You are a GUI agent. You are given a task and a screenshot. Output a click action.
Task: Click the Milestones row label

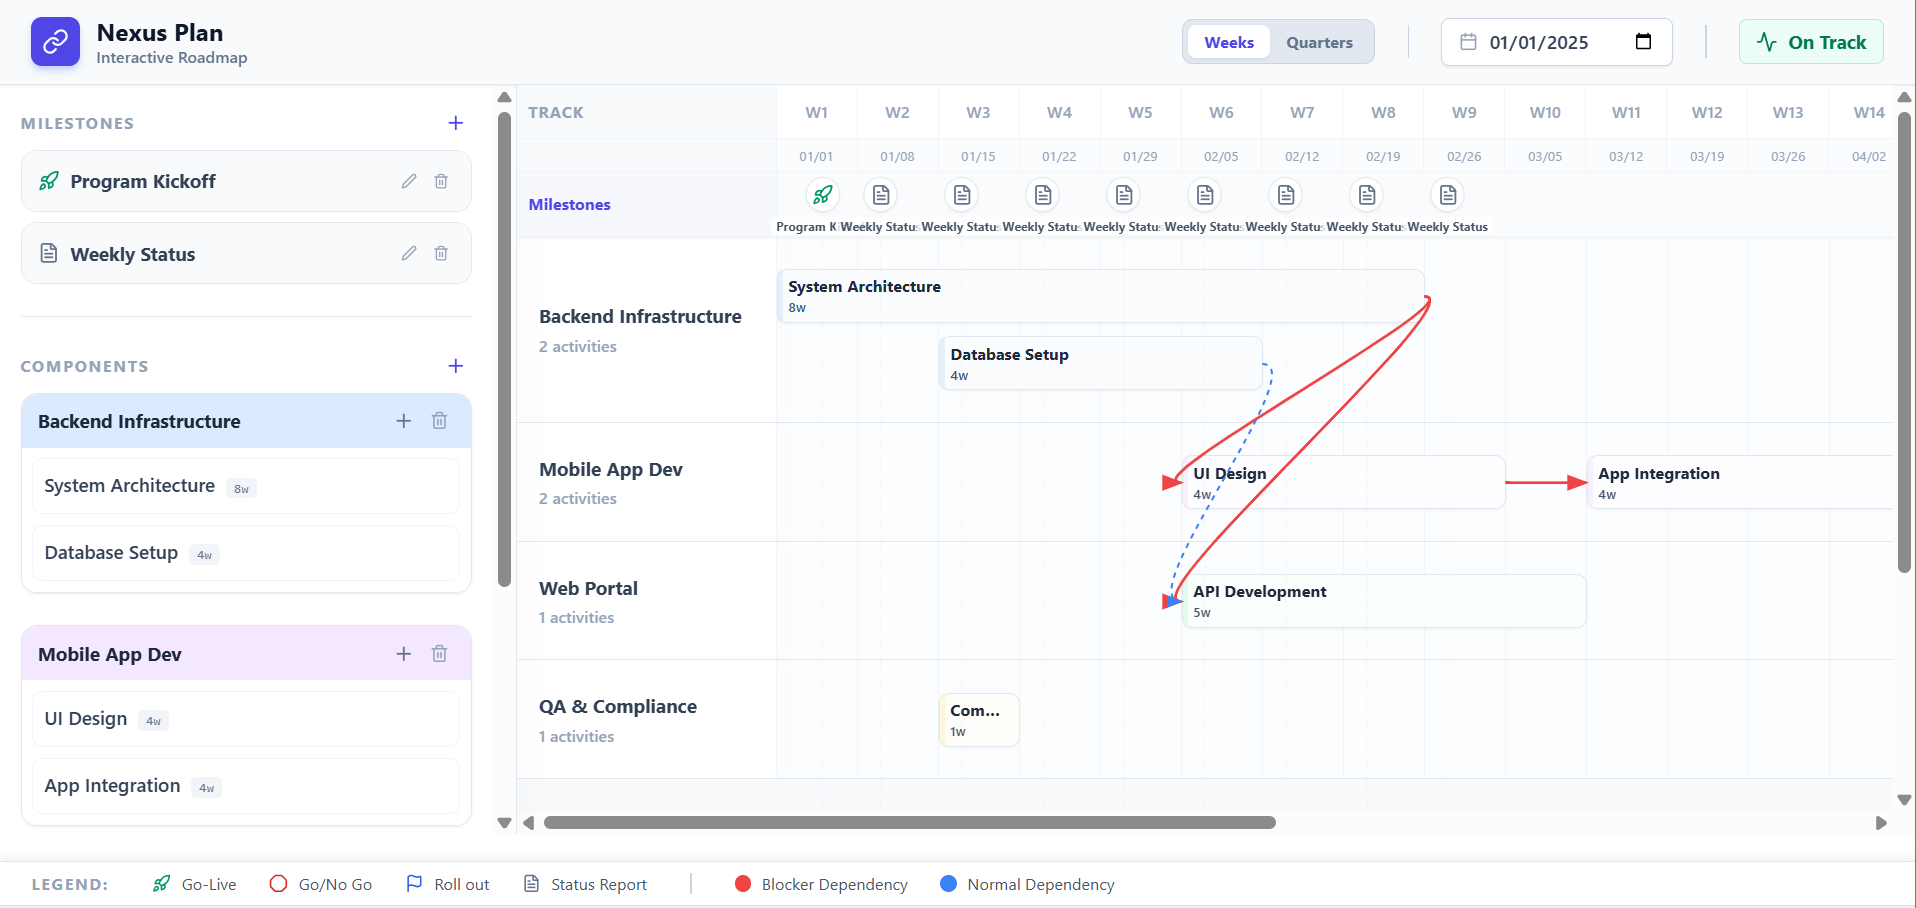tap(569, 204)
